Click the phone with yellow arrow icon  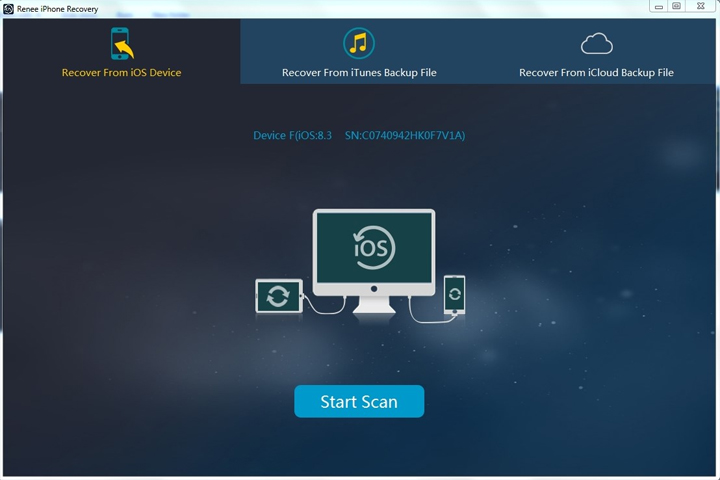tap(122, 44)
